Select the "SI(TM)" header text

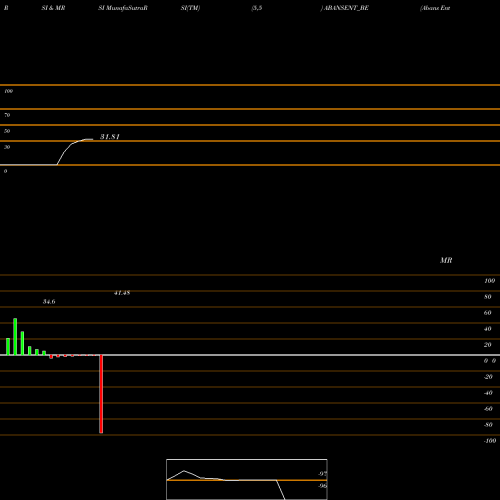tap(190, 8)
